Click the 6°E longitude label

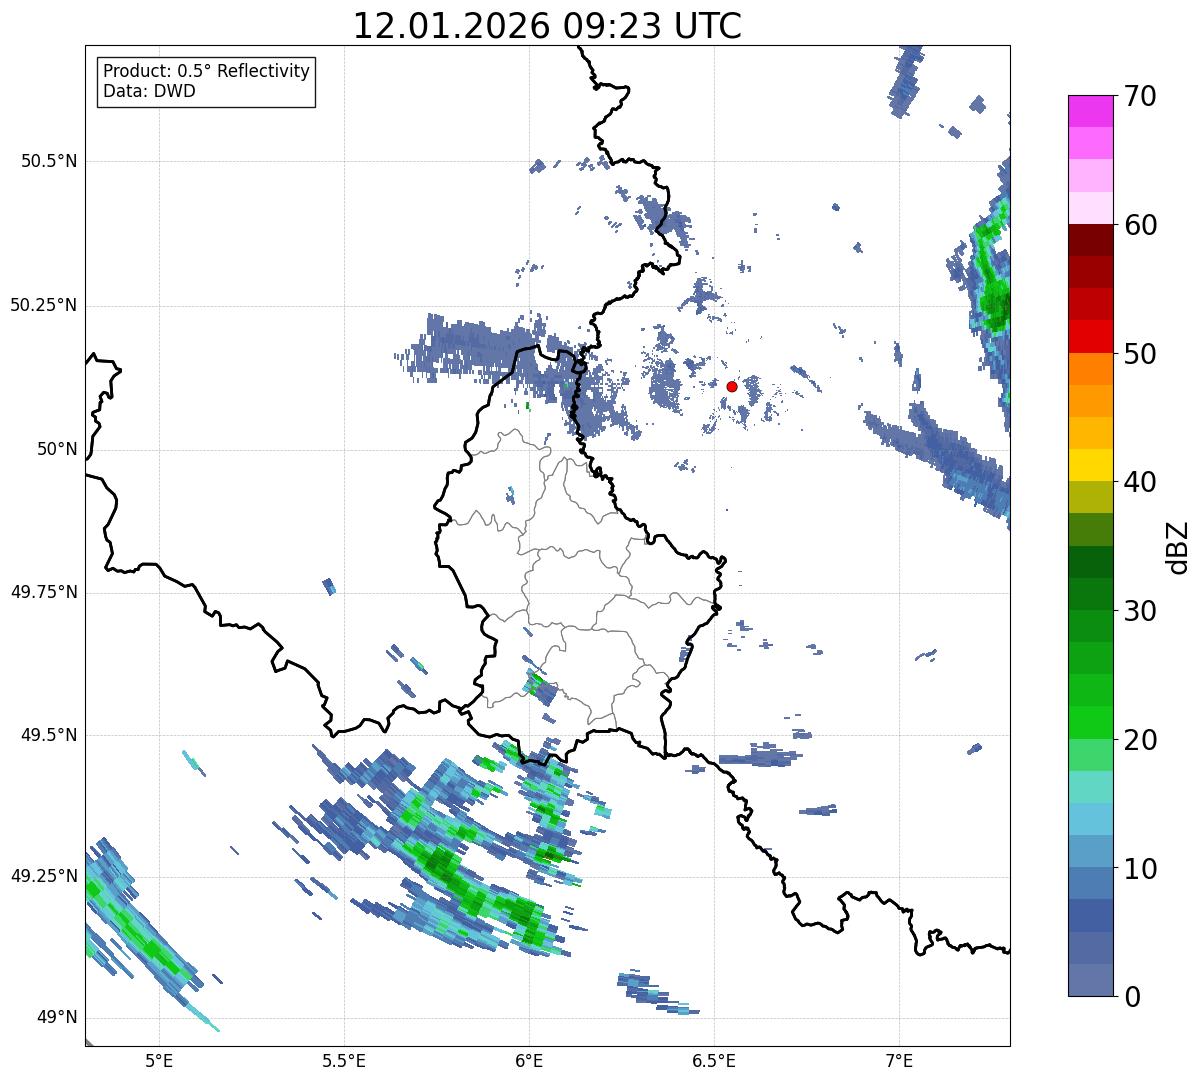click(529, 1061)
